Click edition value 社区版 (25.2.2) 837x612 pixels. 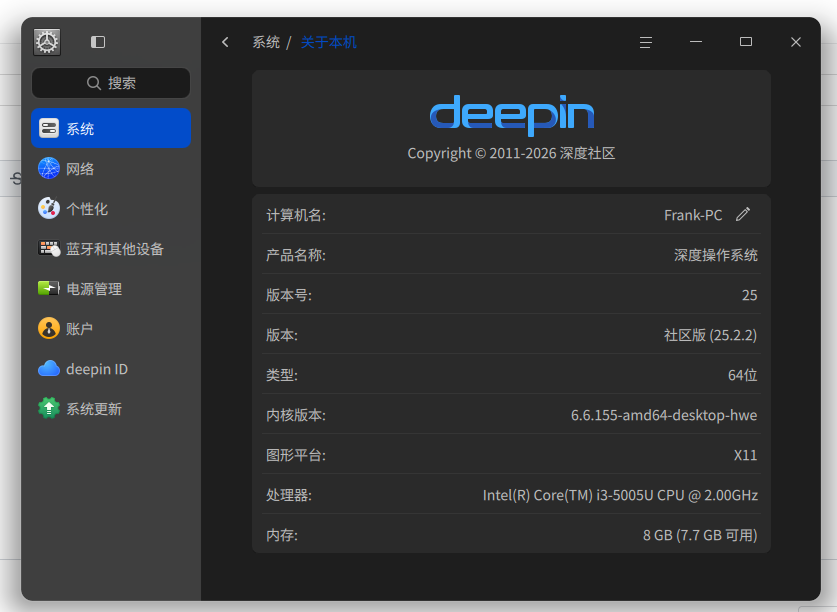pos(710,335)
